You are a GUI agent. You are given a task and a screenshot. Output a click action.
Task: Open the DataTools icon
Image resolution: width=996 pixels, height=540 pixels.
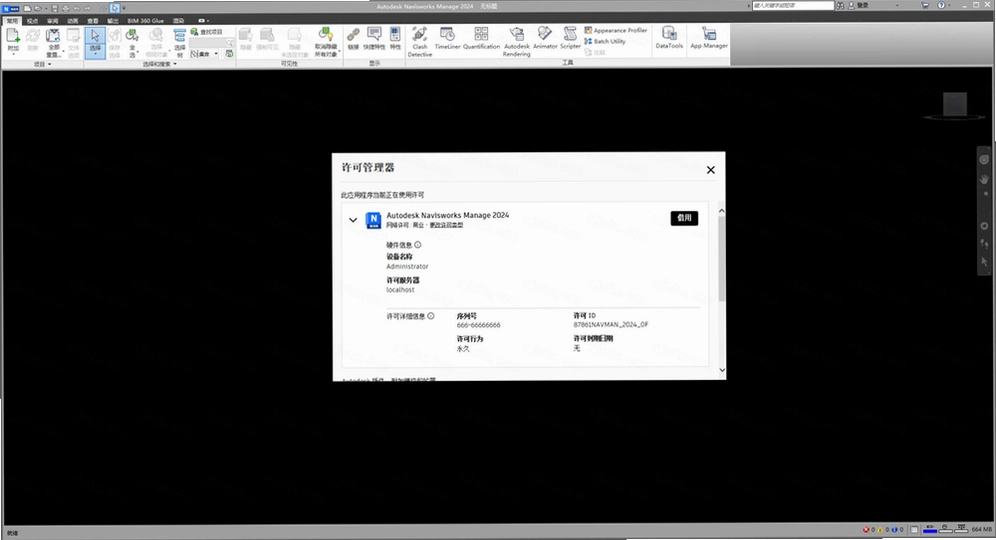pyautogui.click(x=669, y=34)
